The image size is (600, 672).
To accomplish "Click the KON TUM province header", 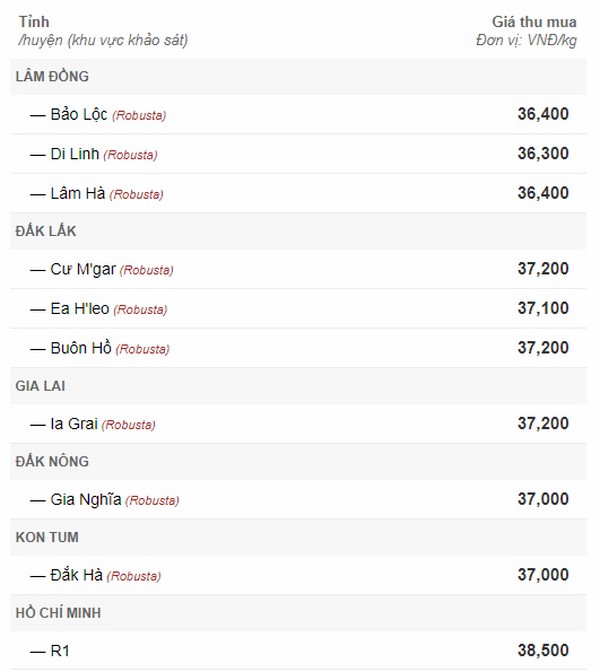I will tap(298, 537).
